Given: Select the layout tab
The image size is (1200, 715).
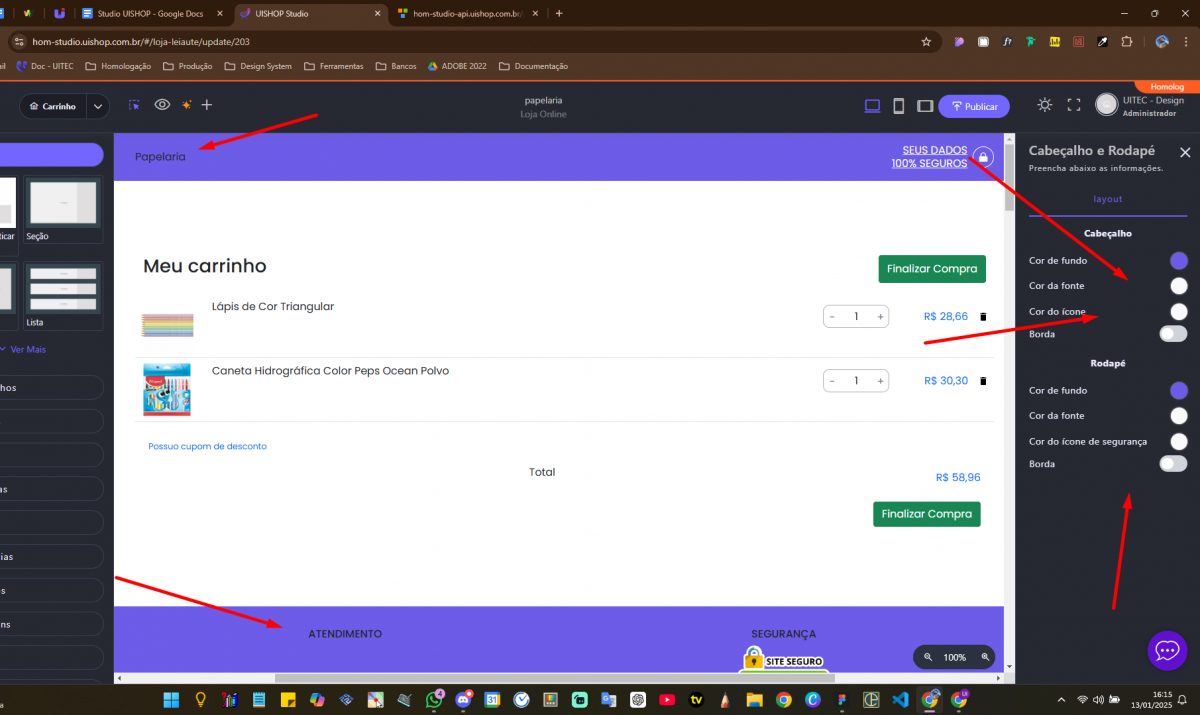Looking at the screenshot, I should tap(1107, 199).
